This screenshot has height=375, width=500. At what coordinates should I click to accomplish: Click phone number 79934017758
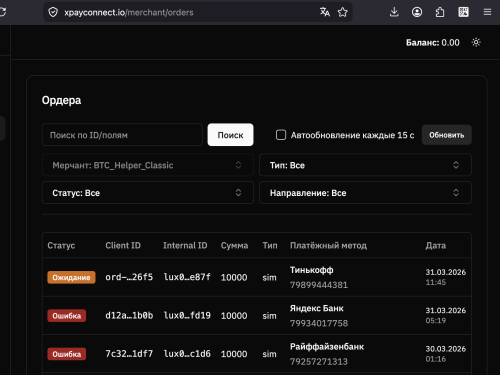point(319,323)
